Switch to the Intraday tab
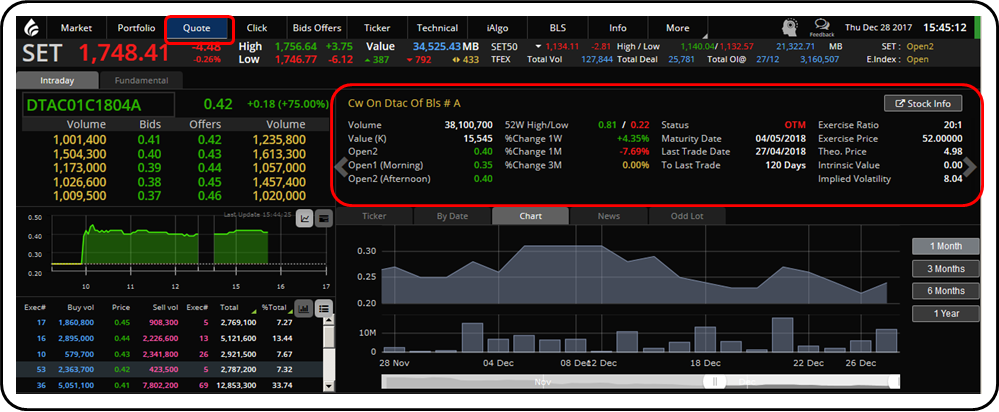 click(57, 81)
